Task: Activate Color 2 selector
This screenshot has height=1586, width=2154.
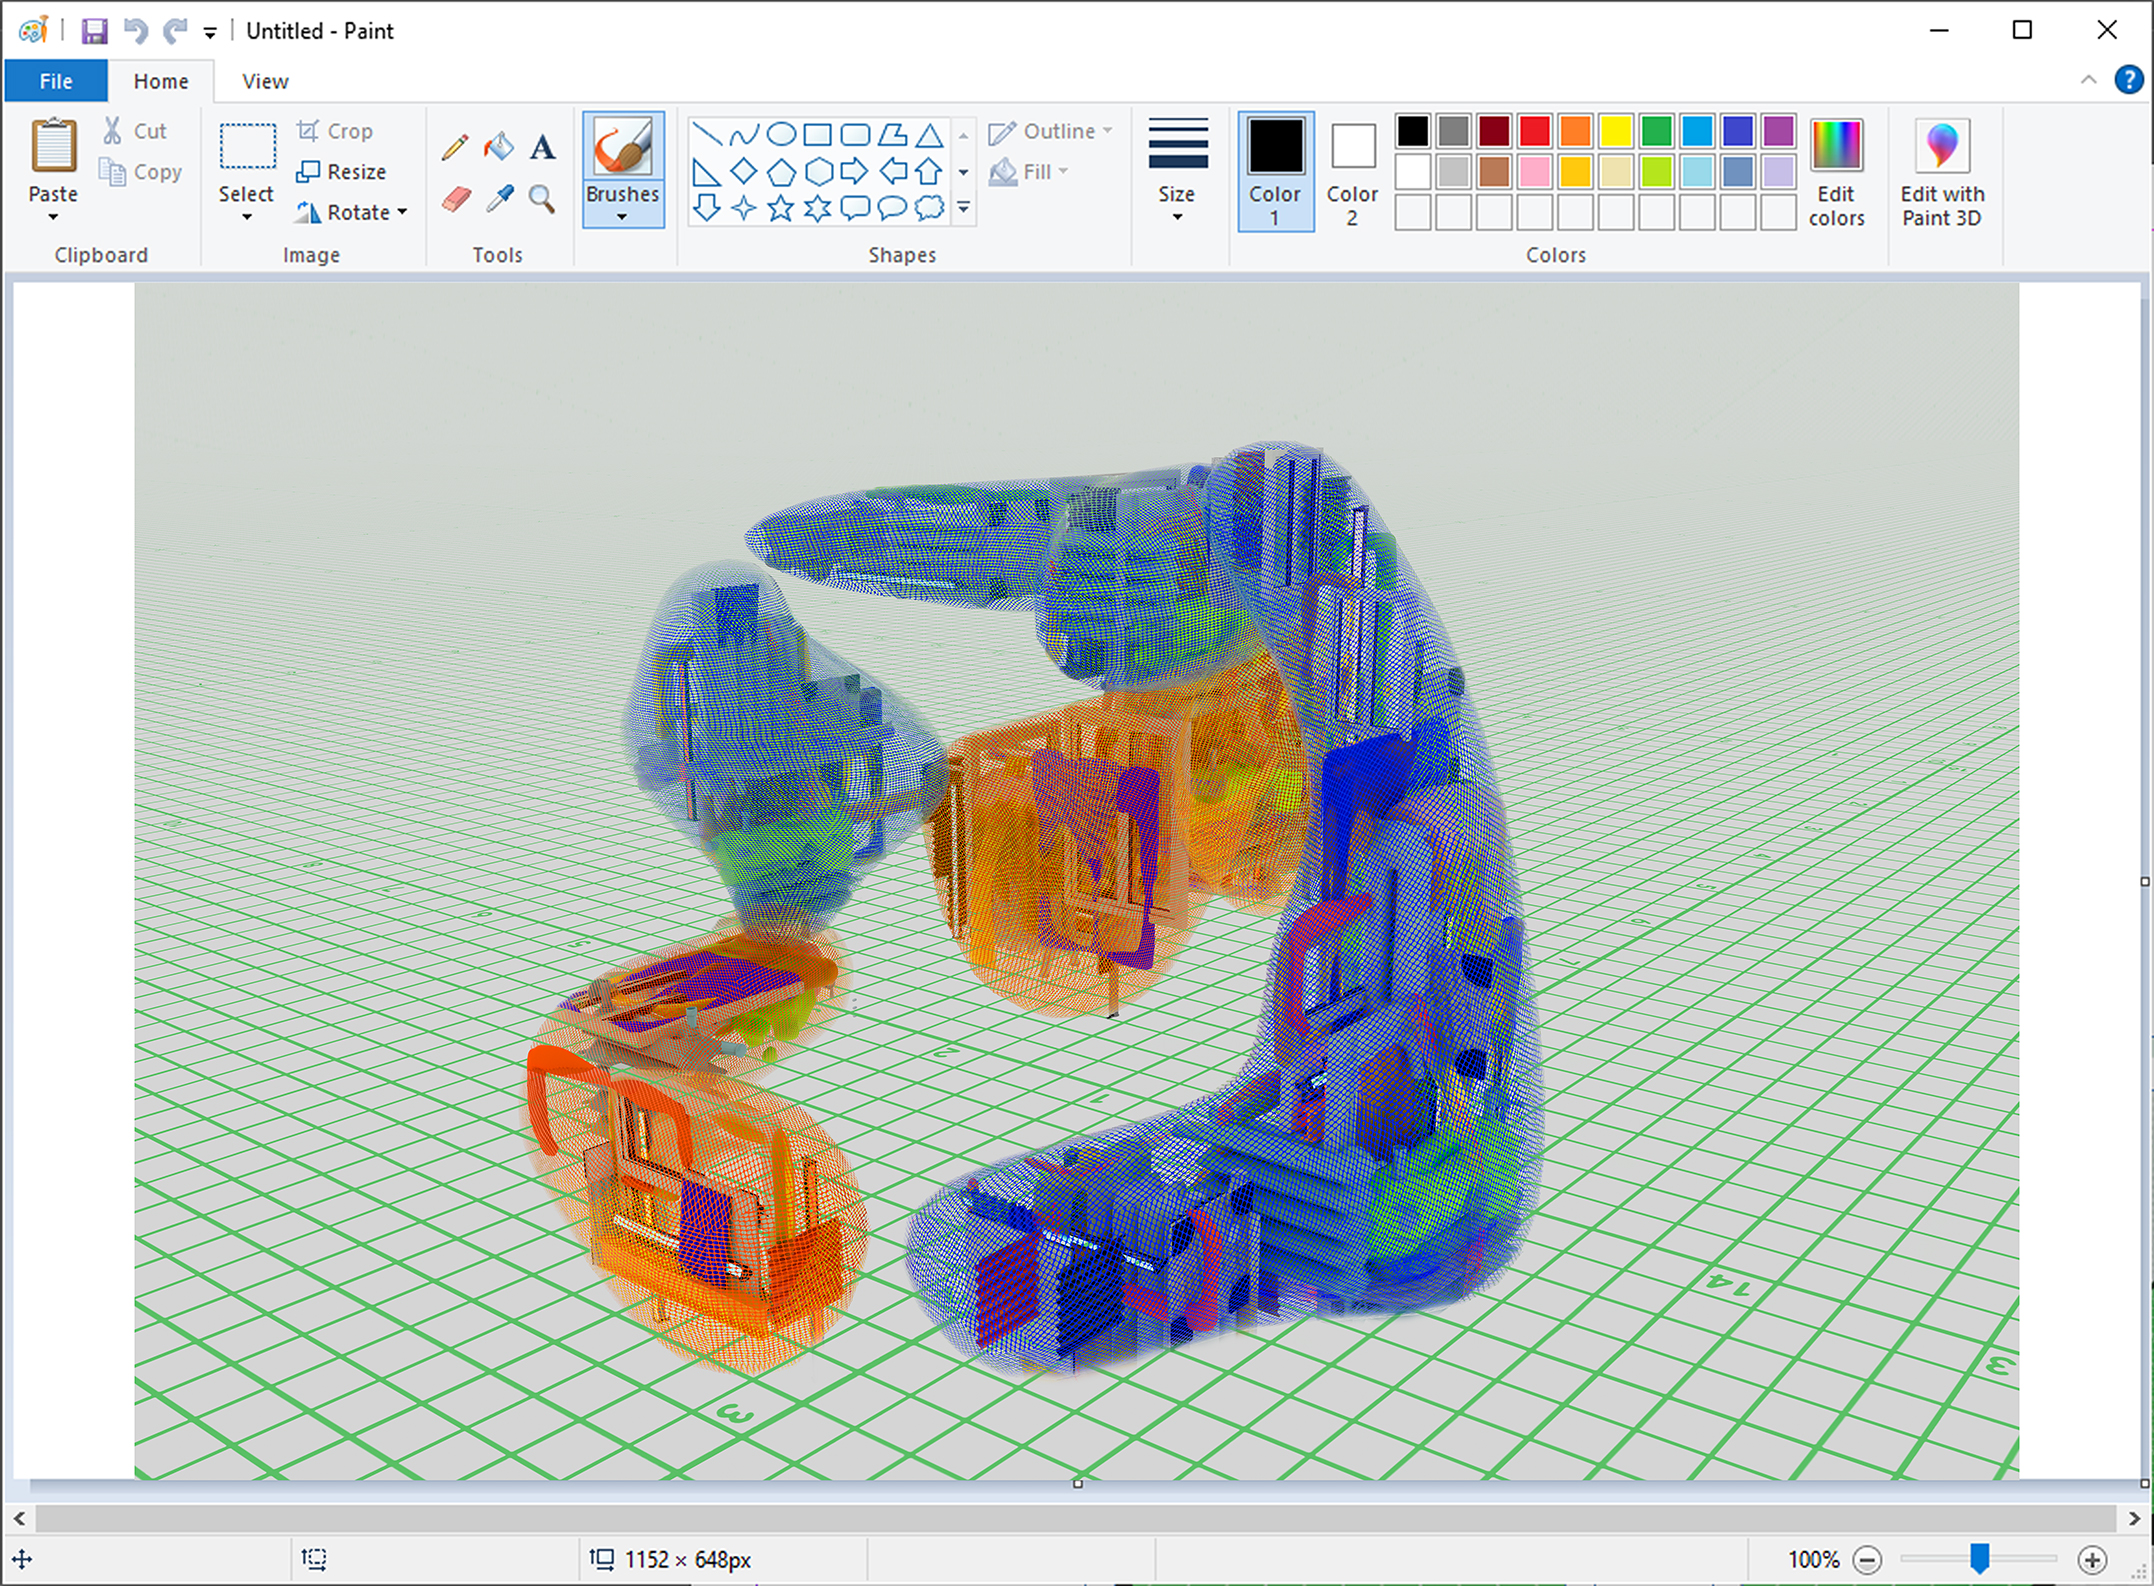Action: click(1352, 171)
